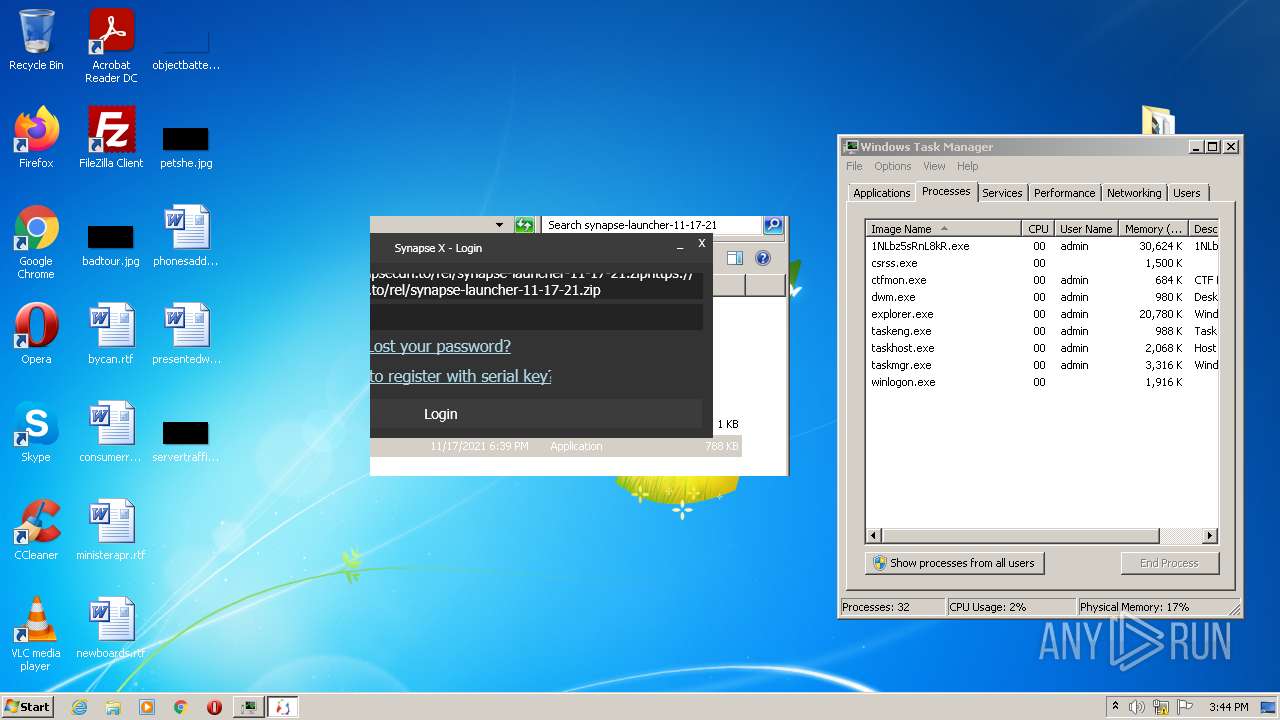Select bycan.rtf document icon

[x=111, y=334]
